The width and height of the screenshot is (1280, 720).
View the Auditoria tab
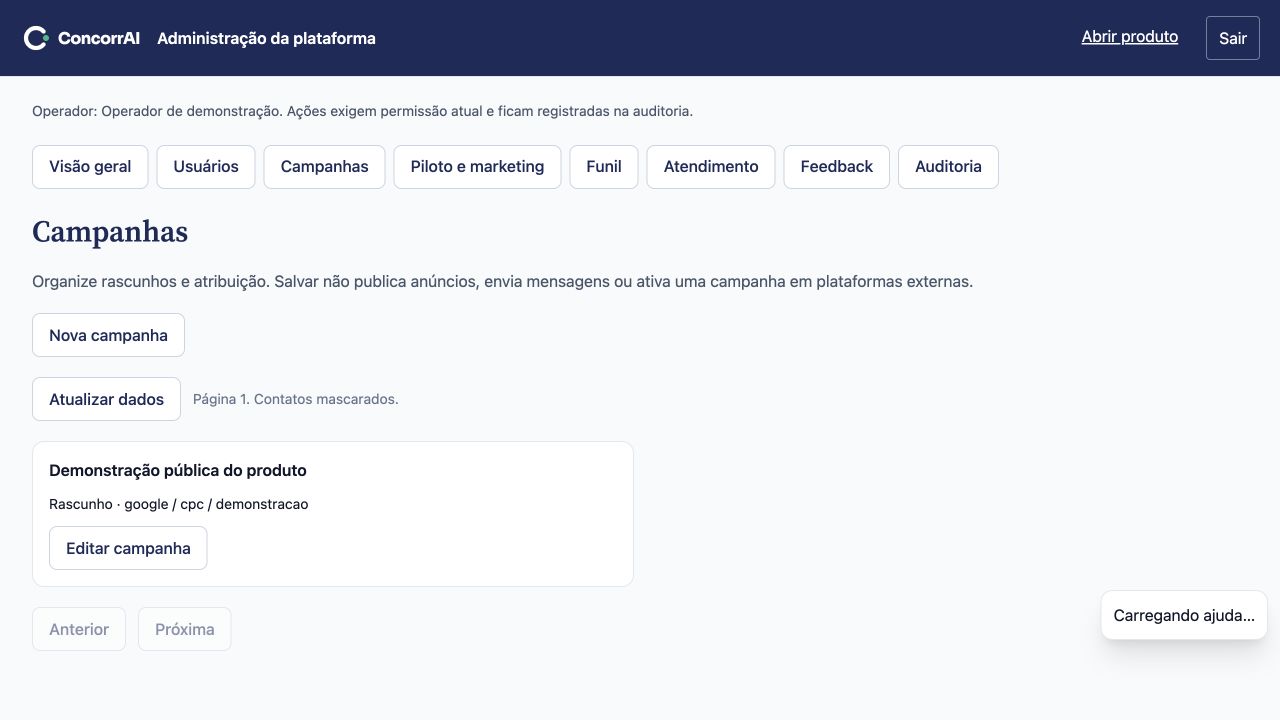coord(948,167)
